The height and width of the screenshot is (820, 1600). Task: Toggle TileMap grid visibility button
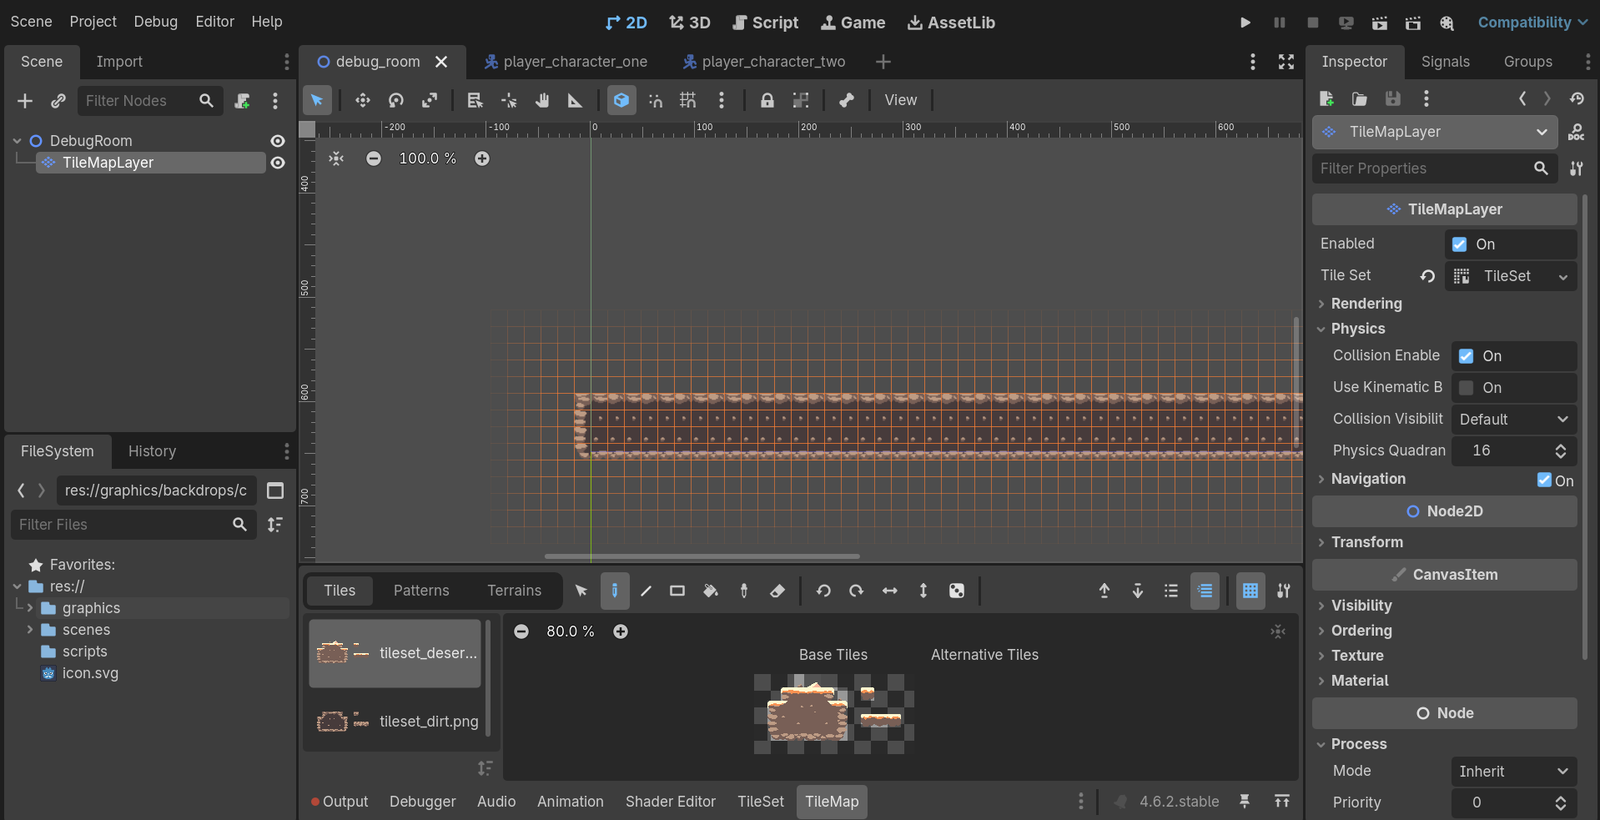[x=1250, y=591]
